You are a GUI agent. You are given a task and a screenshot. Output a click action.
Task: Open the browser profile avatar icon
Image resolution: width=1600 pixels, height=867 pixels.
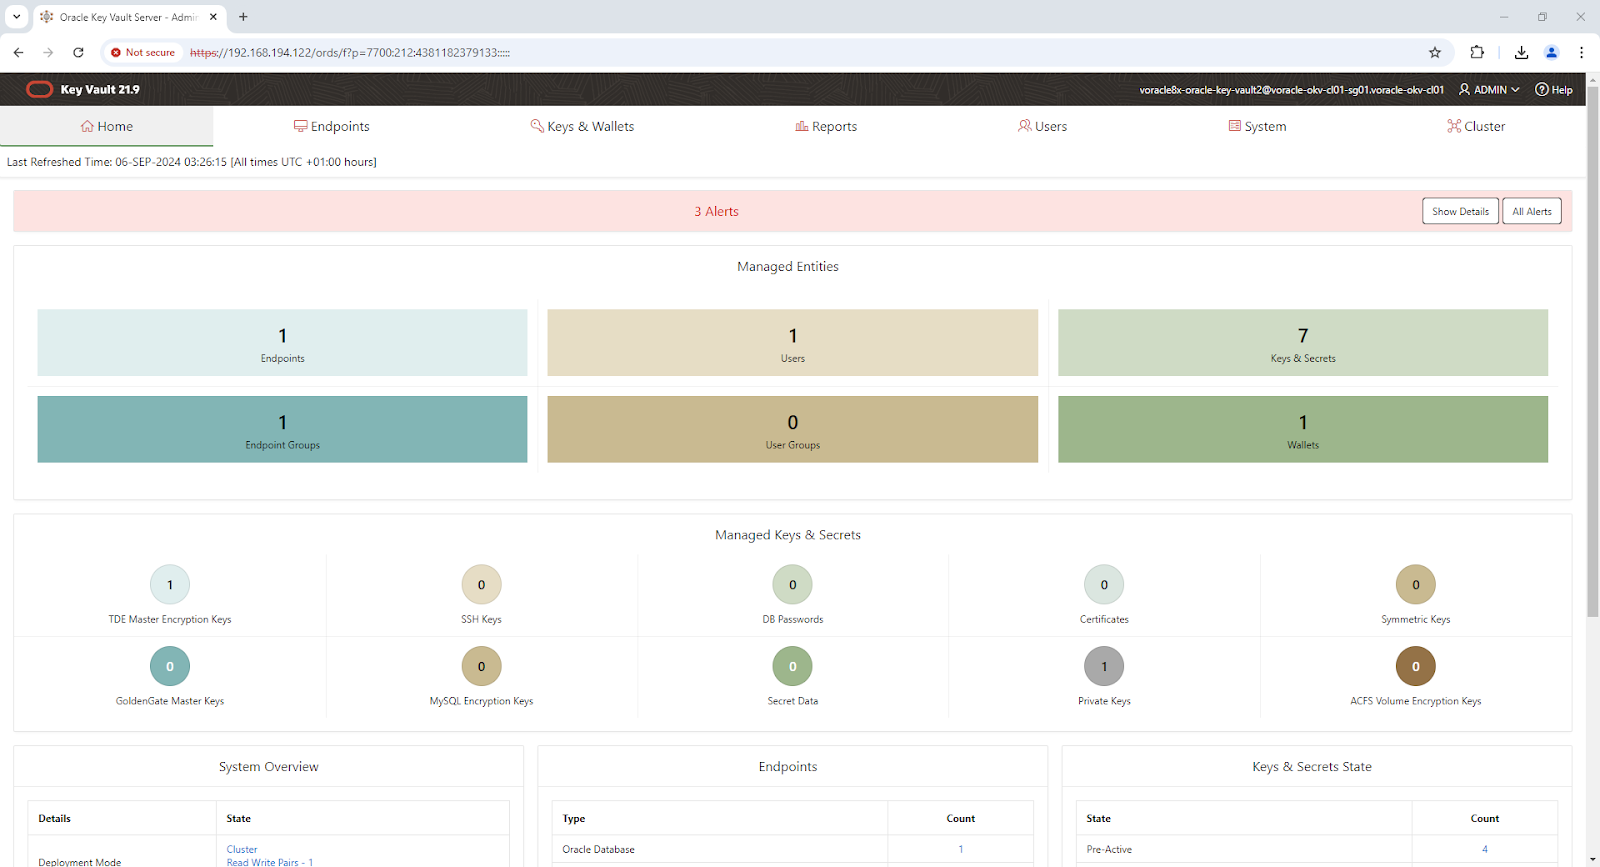click(1552, 52)
